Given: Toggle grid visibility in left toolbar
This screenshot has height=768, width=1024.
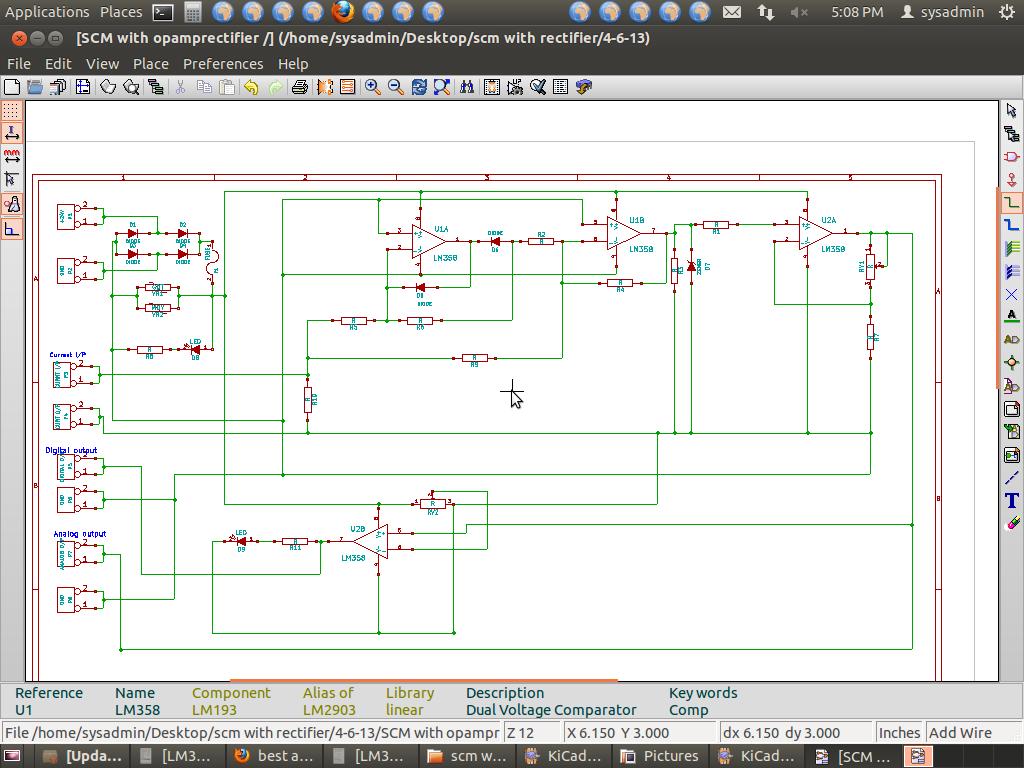Looking at the screenshot, I should click(x=11, y=110).
